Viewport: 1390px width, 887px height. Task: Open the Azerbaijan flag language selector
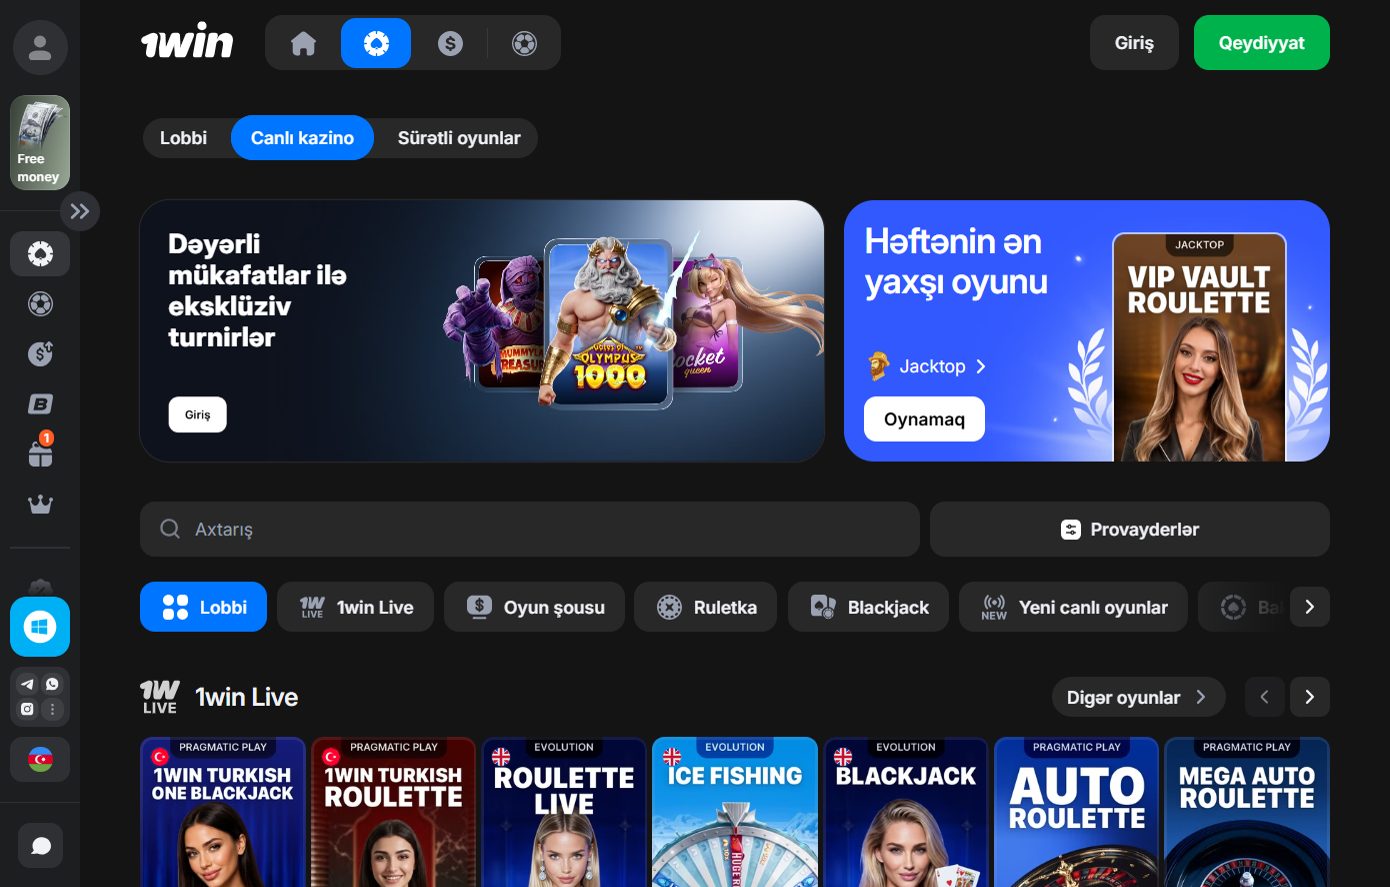pos(40,760)
